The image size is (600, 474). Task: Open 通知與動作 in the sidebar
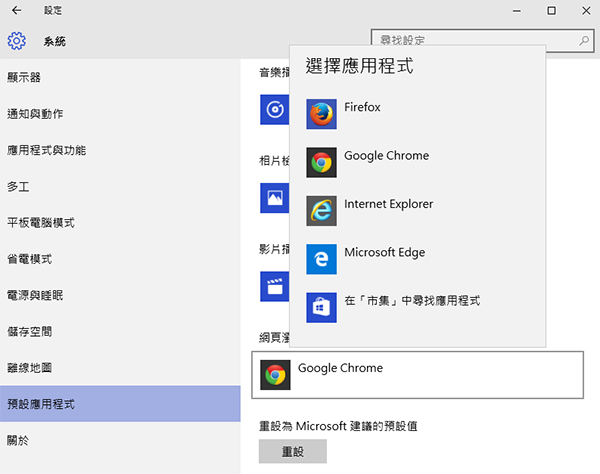point(120,114)
